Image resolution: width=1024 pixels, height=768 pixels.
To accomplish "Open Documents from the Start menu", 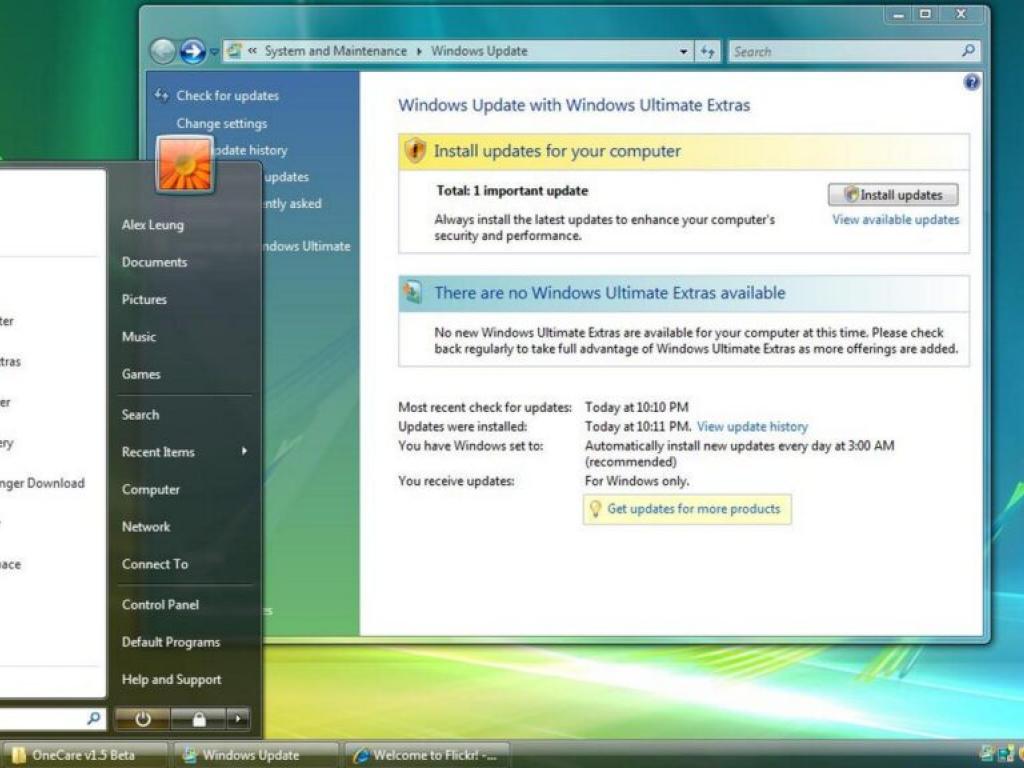I will [154, 262].
